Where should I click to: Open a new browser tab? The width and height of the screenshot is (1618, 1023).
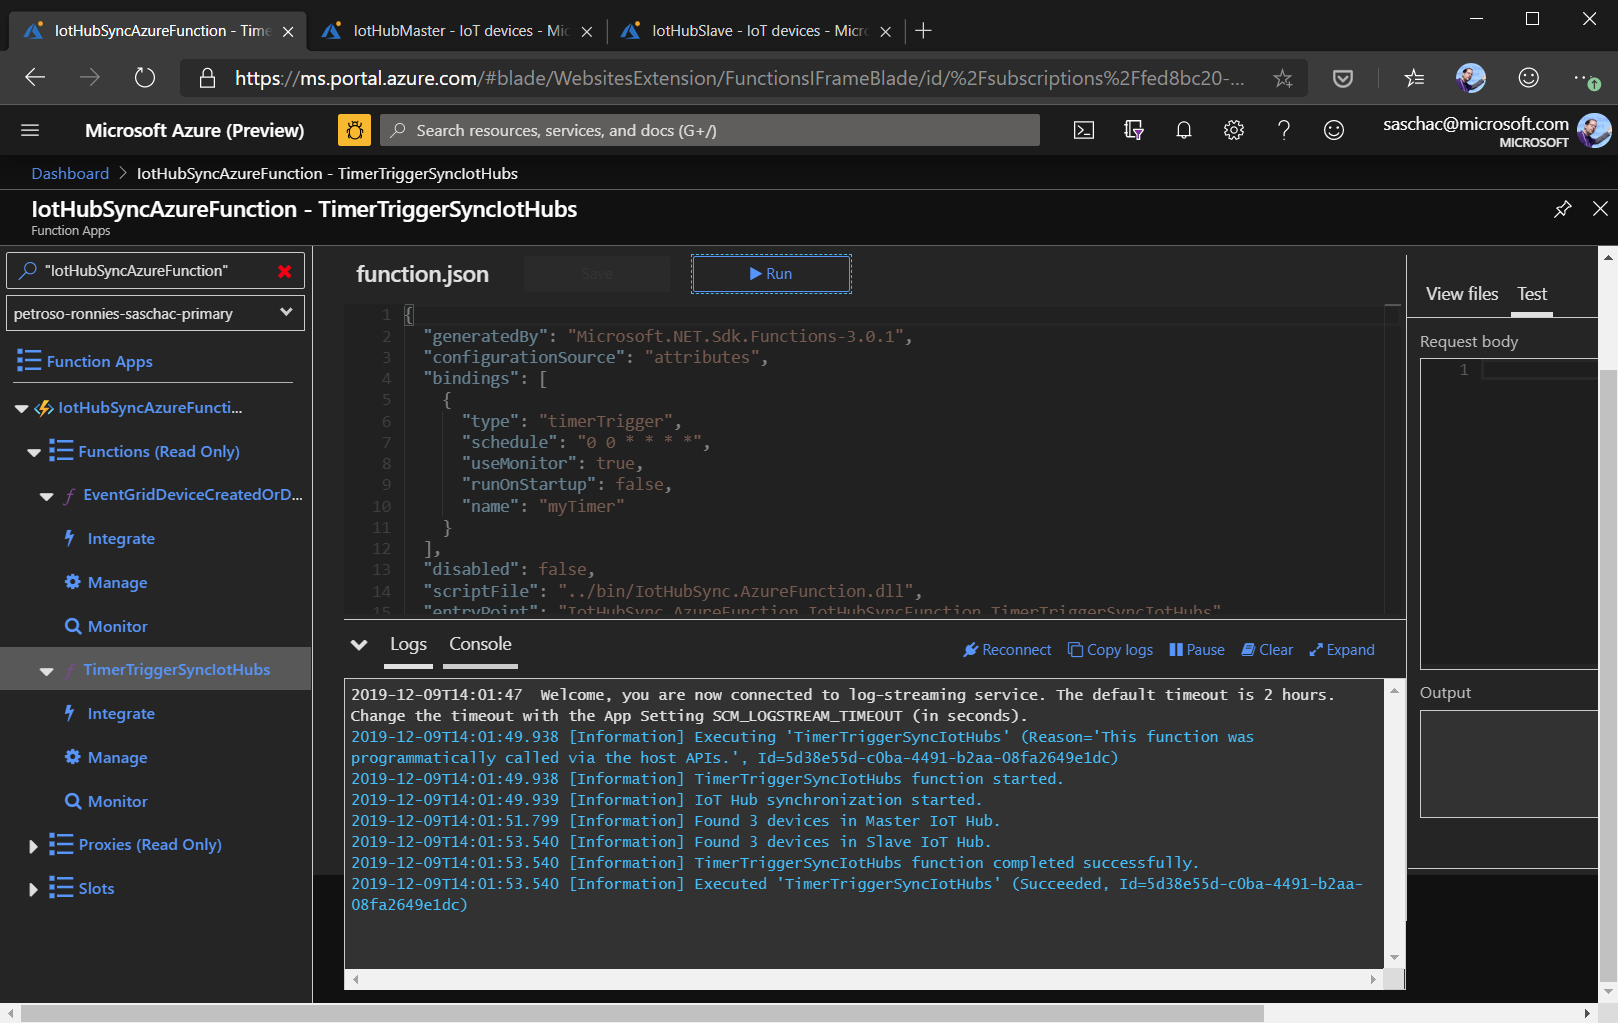[x=924, y=31]
